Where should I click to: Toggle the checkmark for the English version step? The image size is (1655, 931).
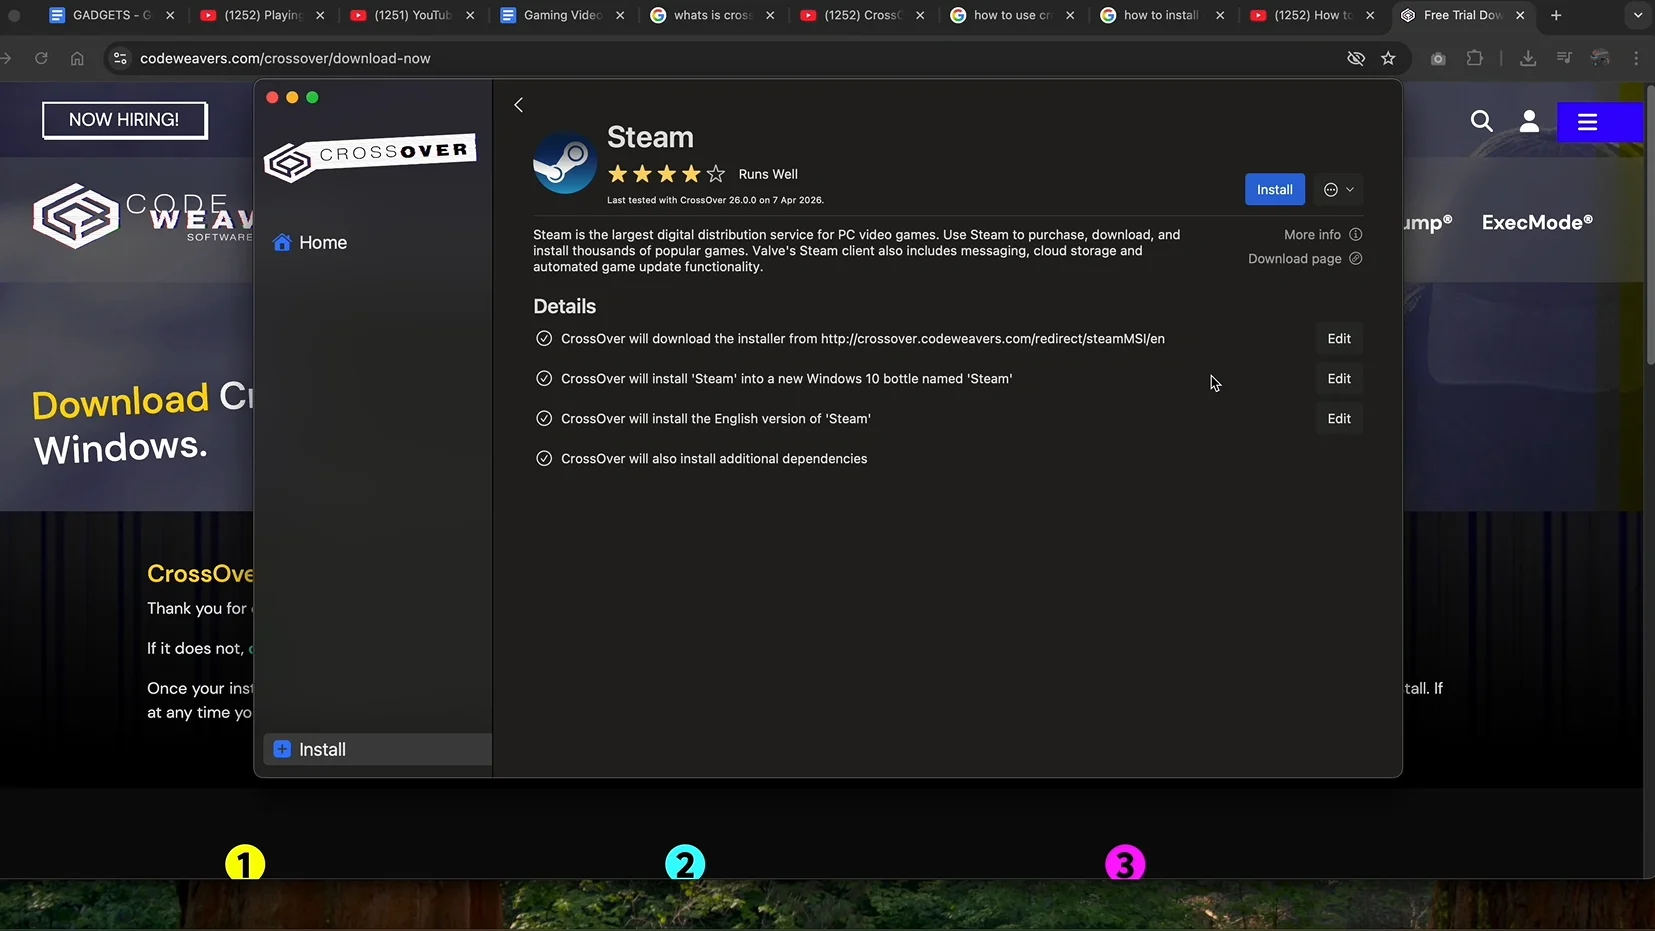[x=543, y=418]
